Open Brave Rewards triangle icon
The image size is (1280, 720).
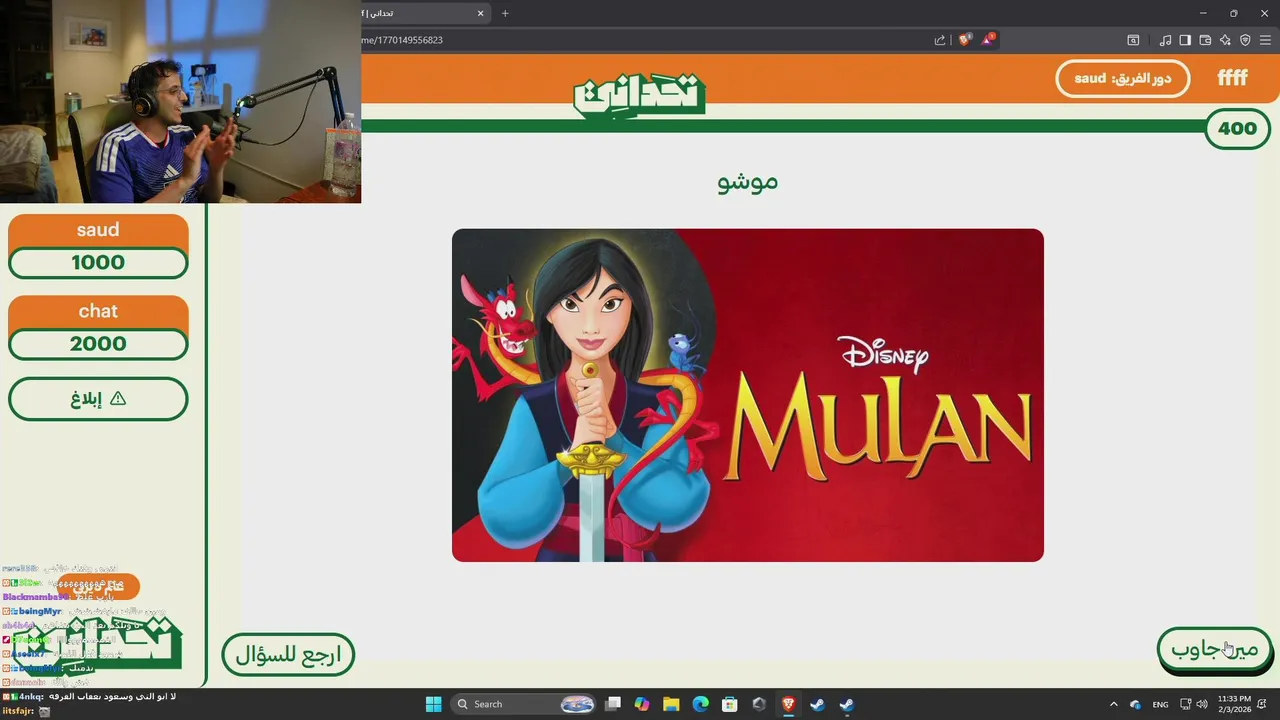988,40
